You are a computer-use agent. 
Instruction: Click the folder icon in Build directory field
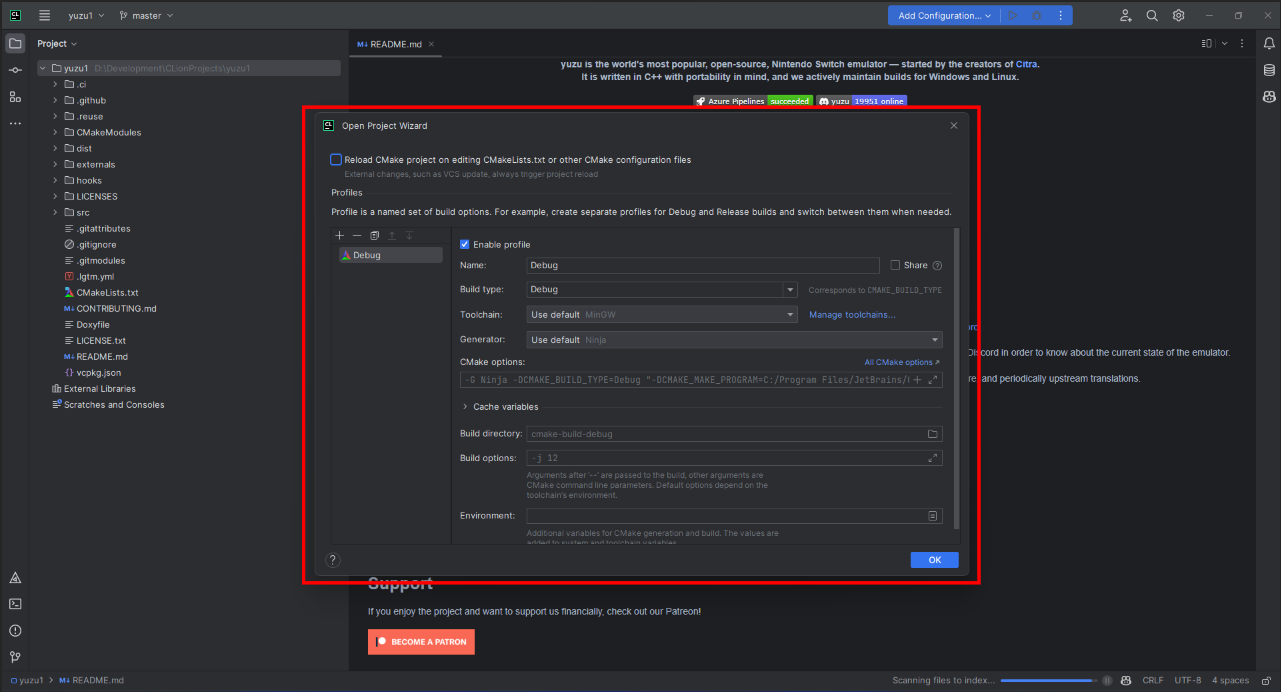click(932, 434)
